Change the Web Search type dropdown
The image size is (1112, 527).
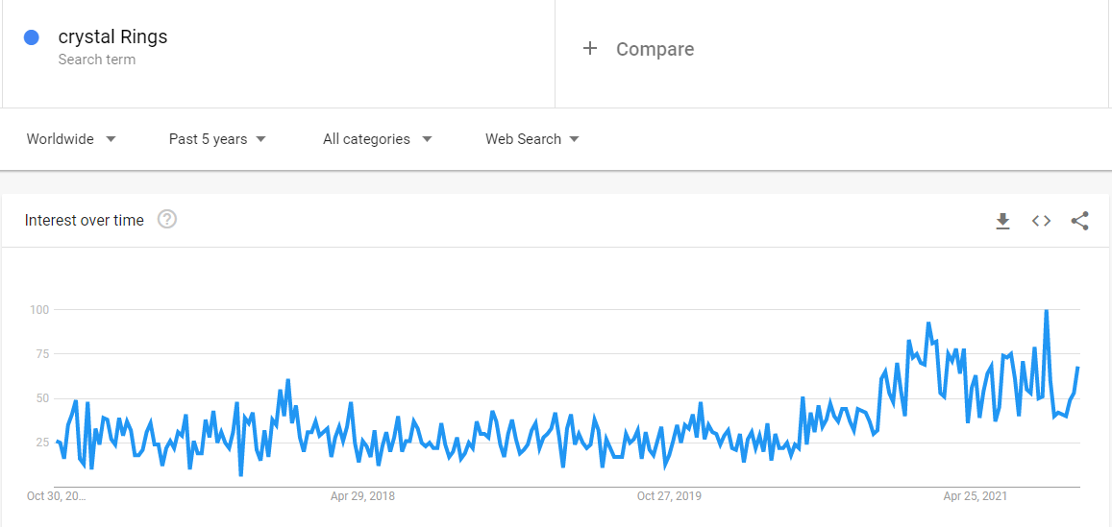[532, 139]
